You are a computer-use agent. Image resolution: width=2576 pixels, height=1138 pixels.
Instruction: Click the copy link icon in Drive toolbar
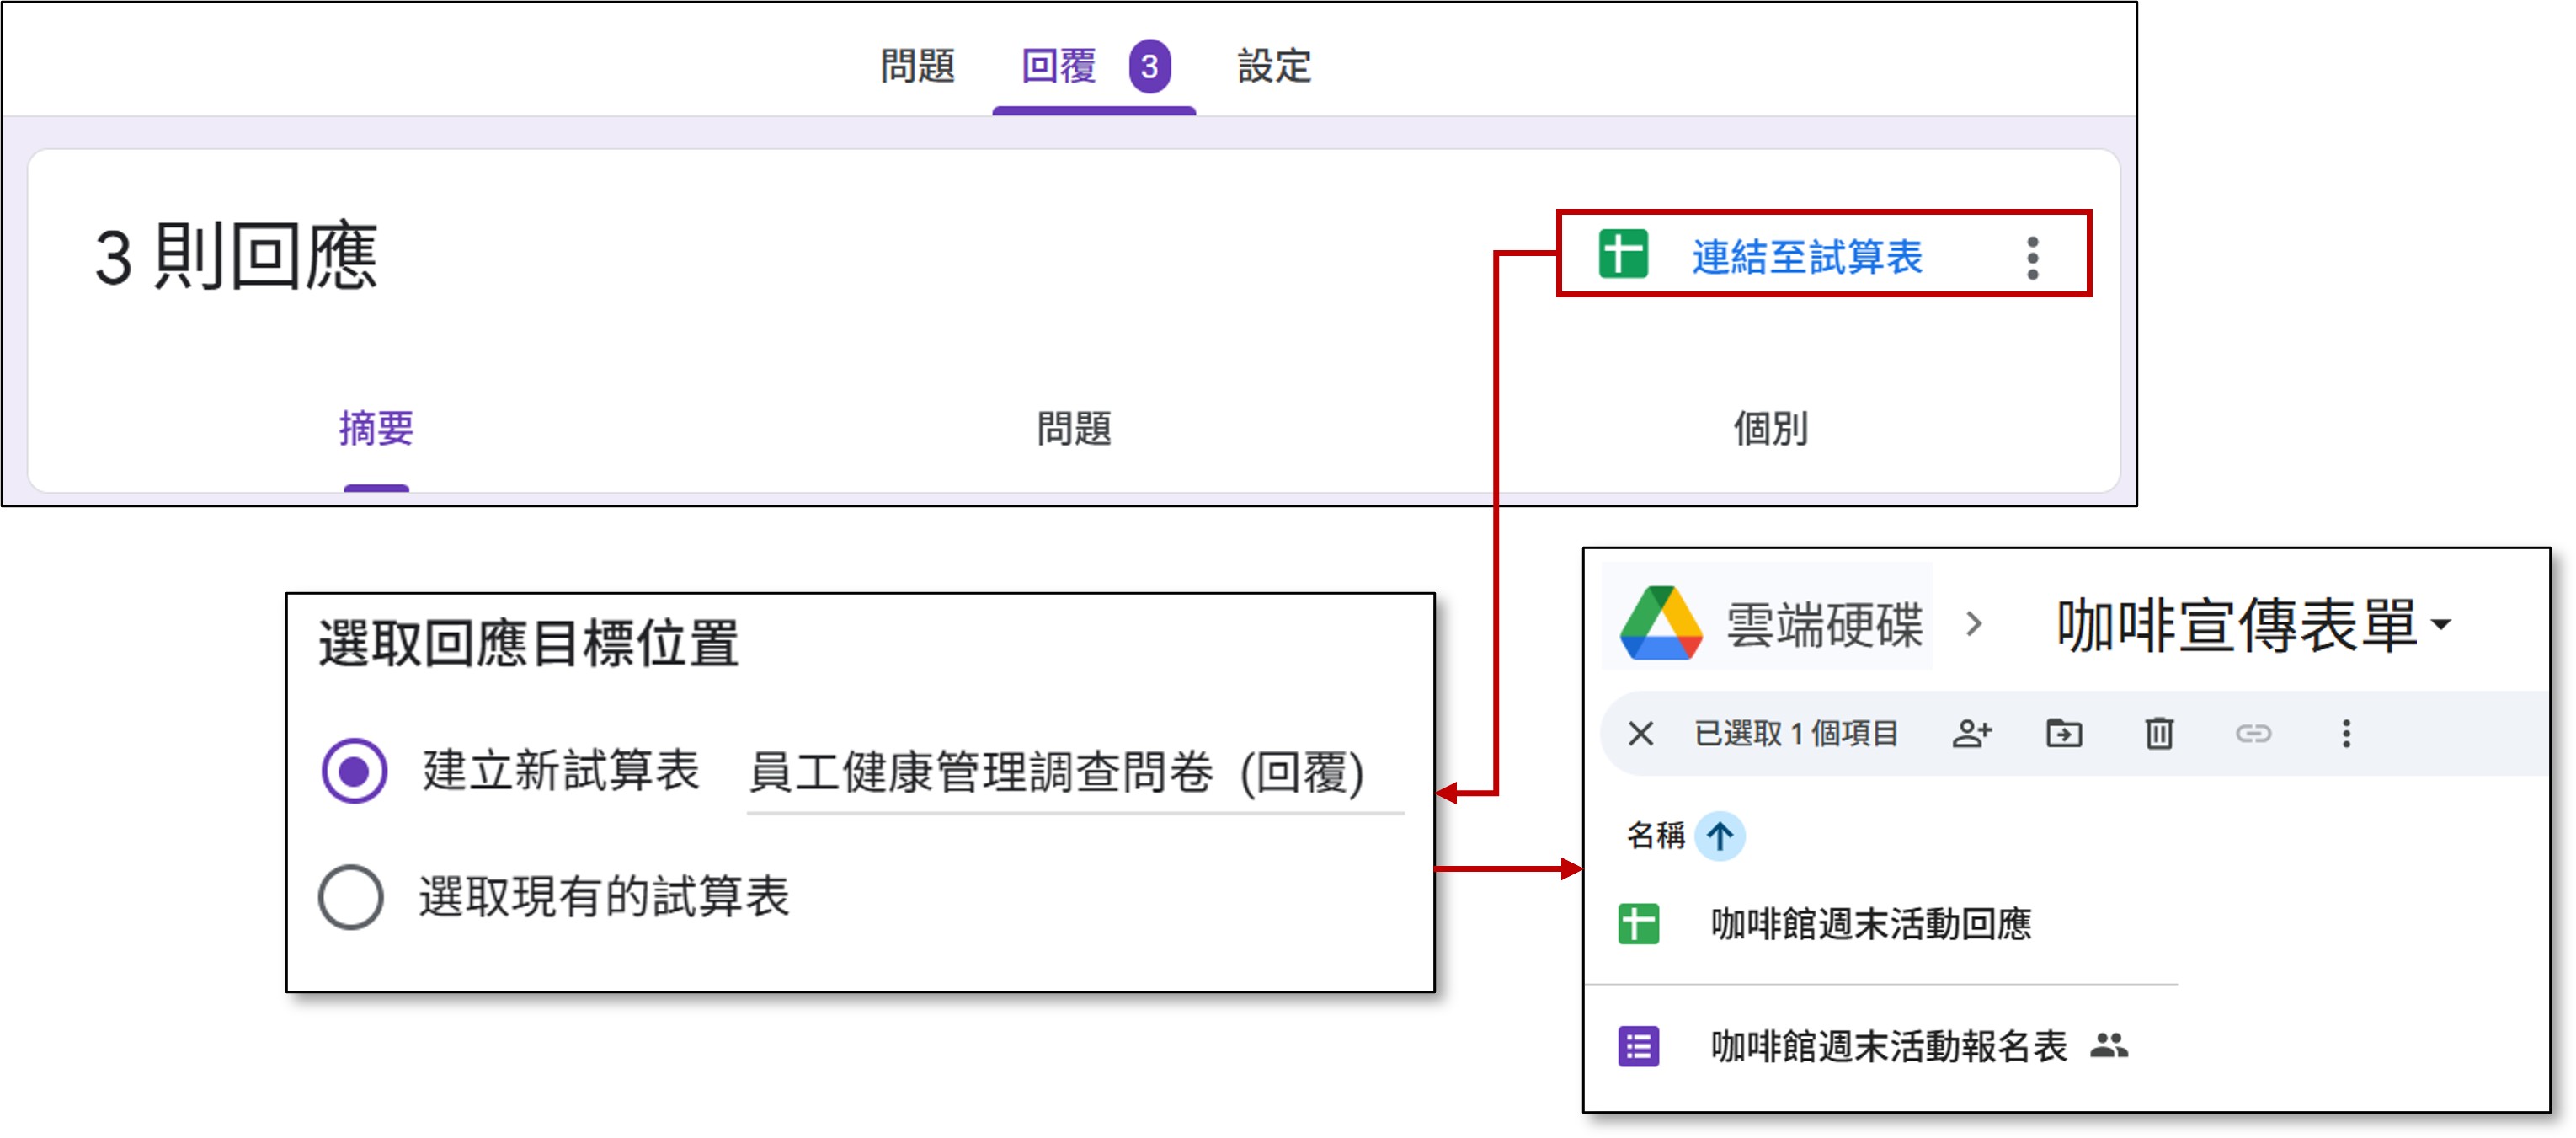click(x=2253, y=734)
